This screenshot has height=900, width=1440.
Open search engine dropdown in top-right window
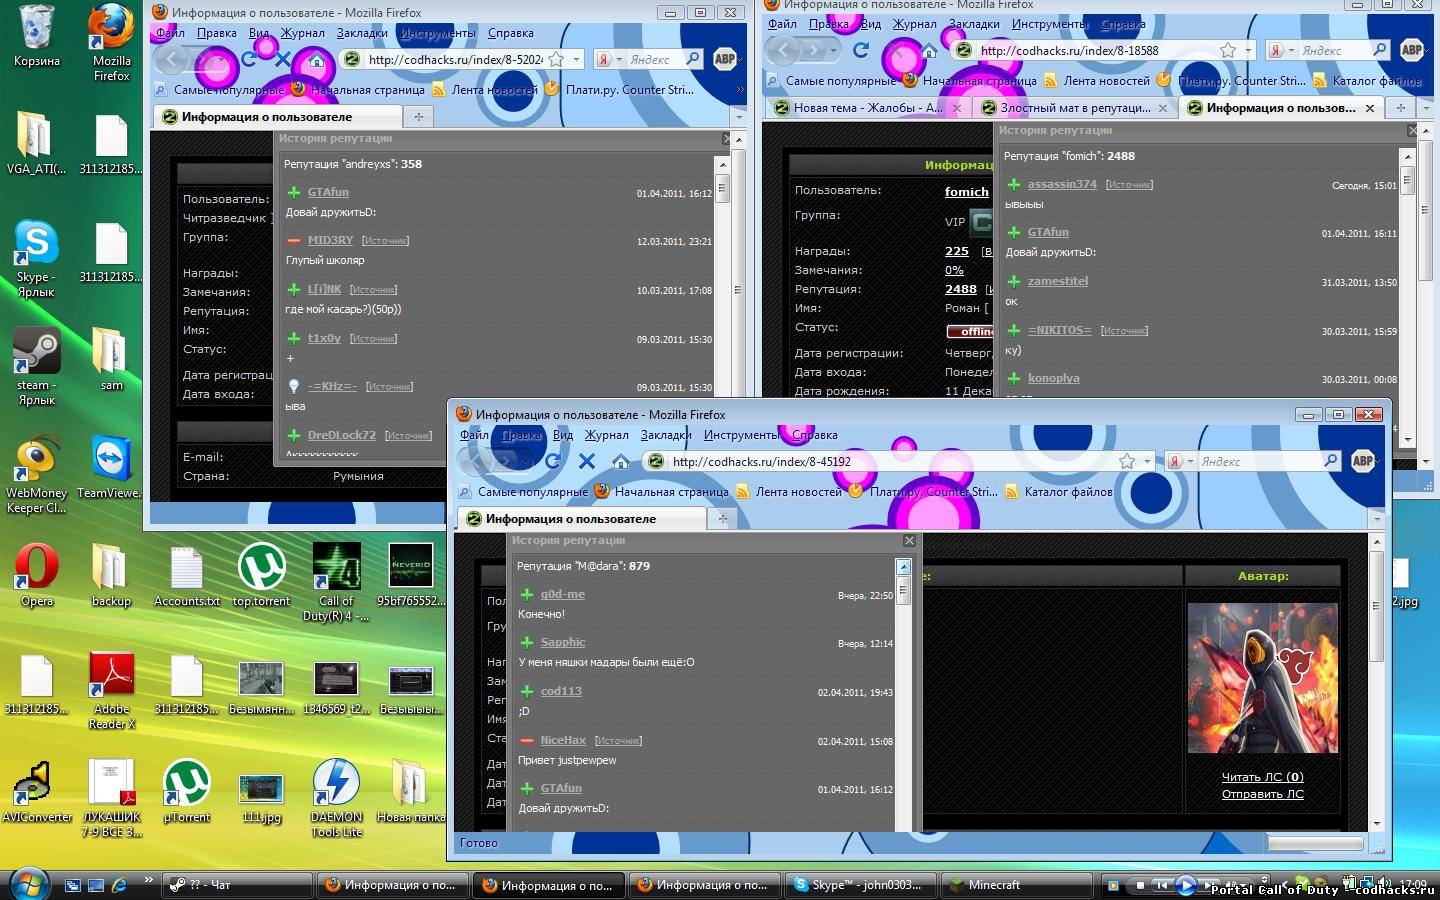point(1279,50)
